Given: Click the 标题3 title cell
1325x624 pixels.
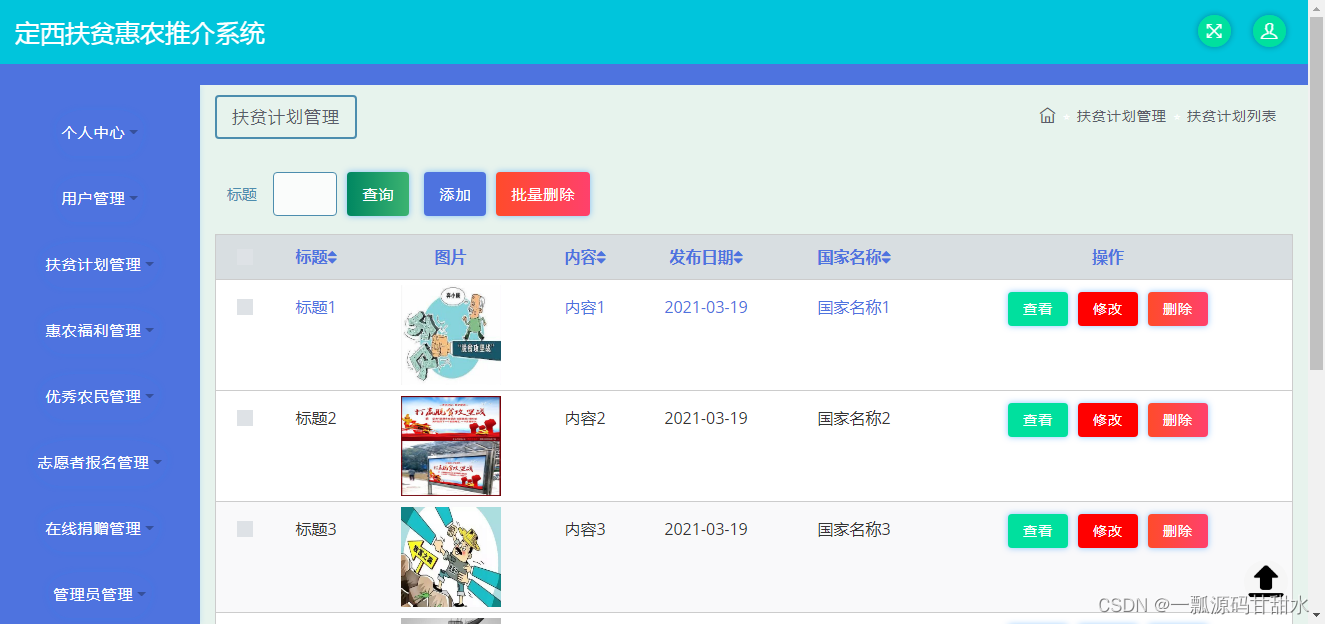Looking at the screenshot, I should pyautogui.click(x=316, y=529).
